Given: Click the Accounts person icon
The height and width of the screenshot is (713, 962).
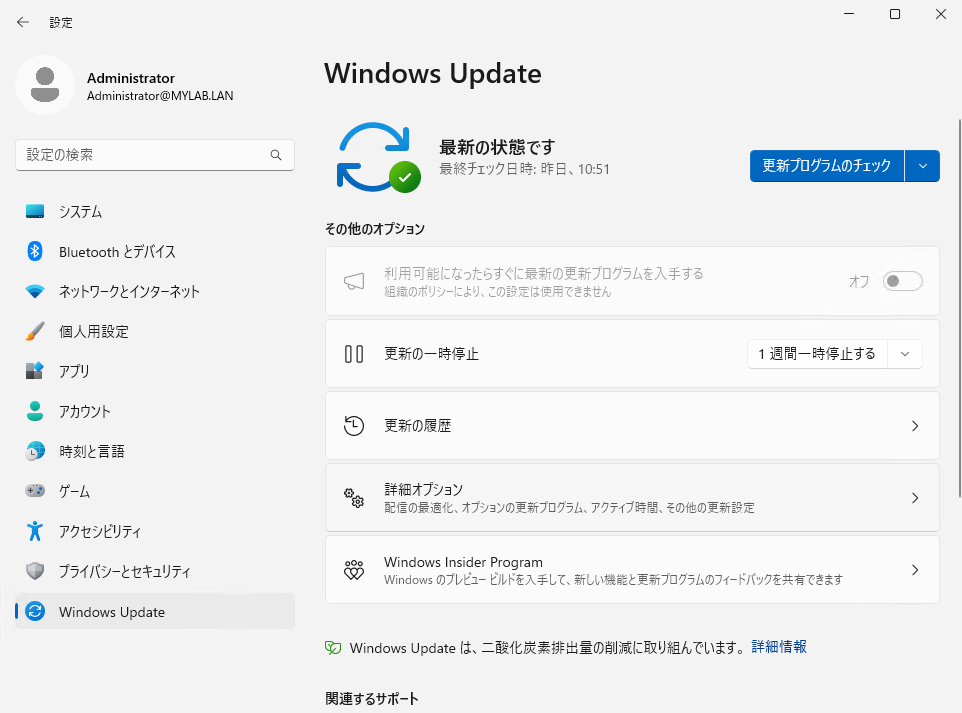Looking at the screenshot, I should click(35, 411).
